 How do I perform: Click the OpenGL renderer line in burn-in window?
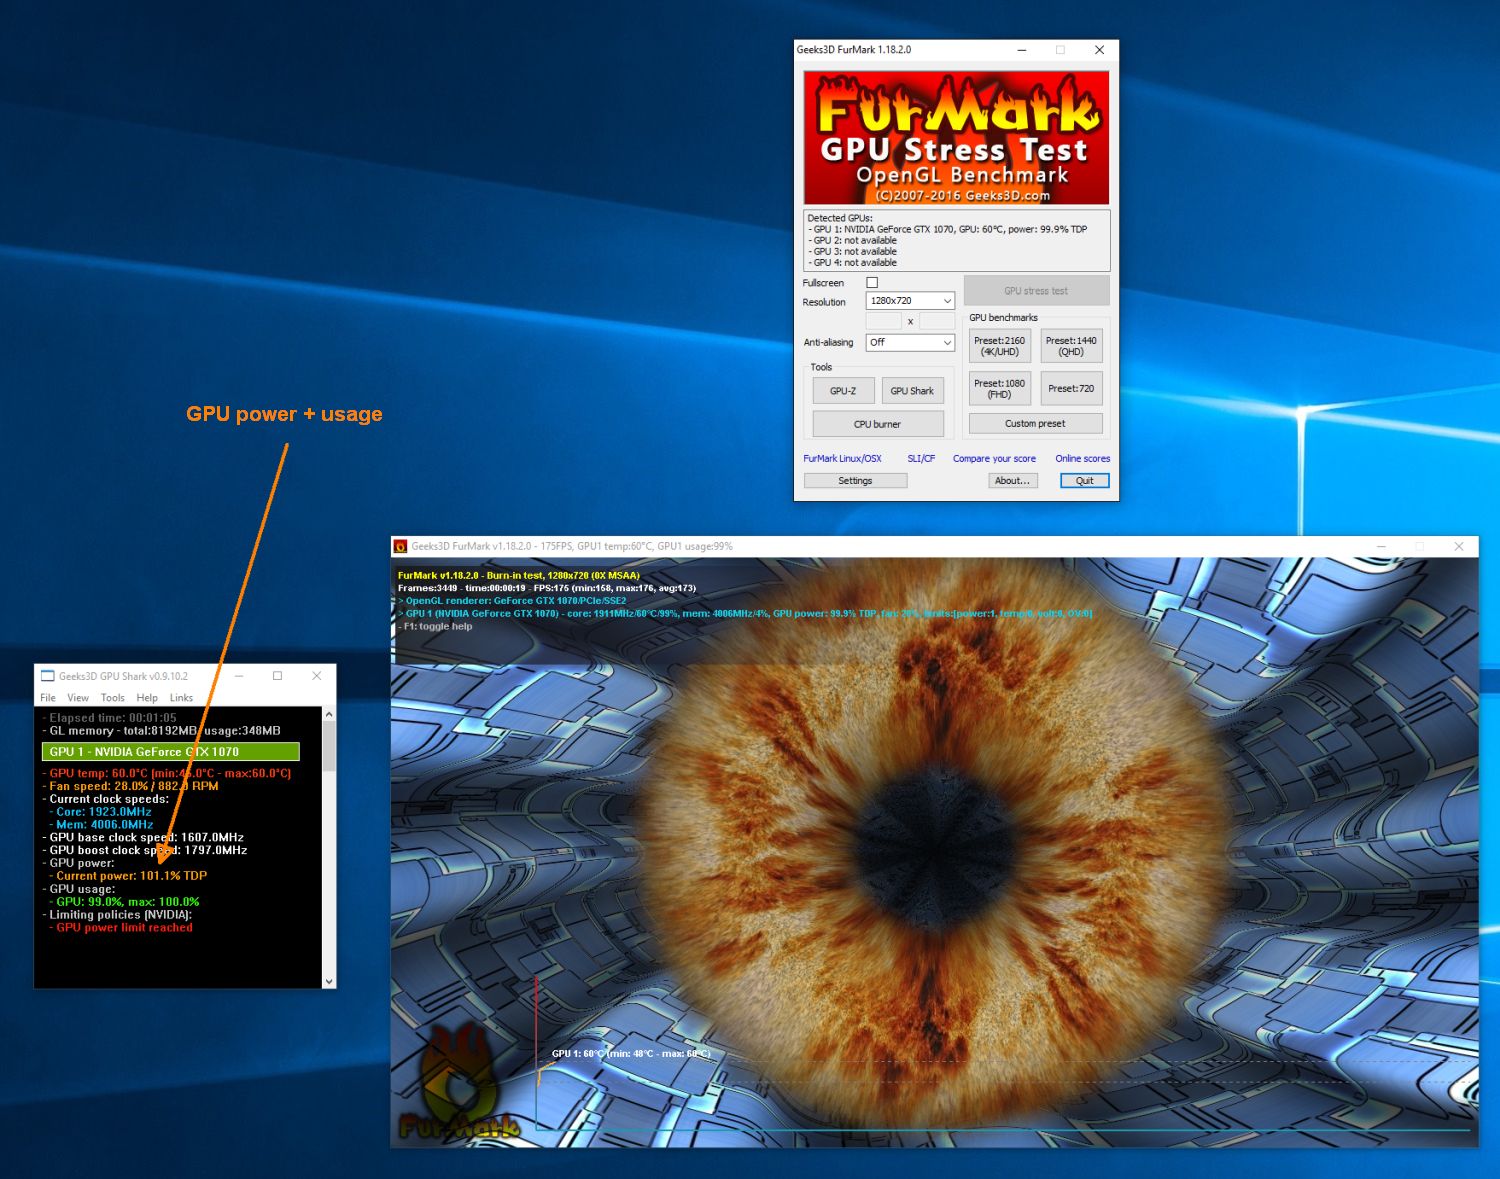(x=515, y=601)
